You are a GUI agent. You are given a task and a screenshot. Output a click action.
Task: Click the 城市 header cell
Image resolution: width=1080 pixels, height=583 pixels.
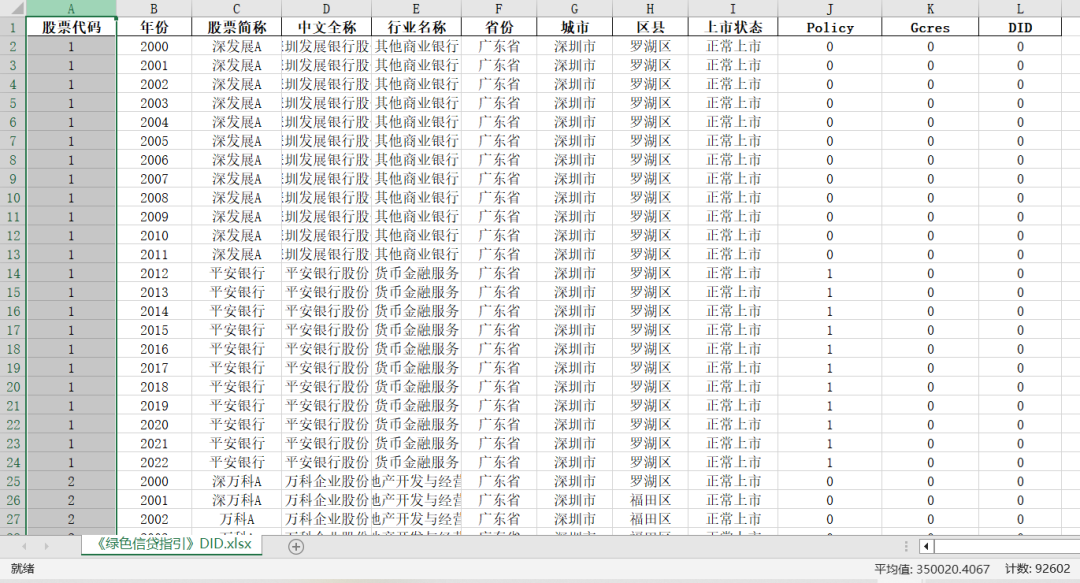click(x=574, y=28)
